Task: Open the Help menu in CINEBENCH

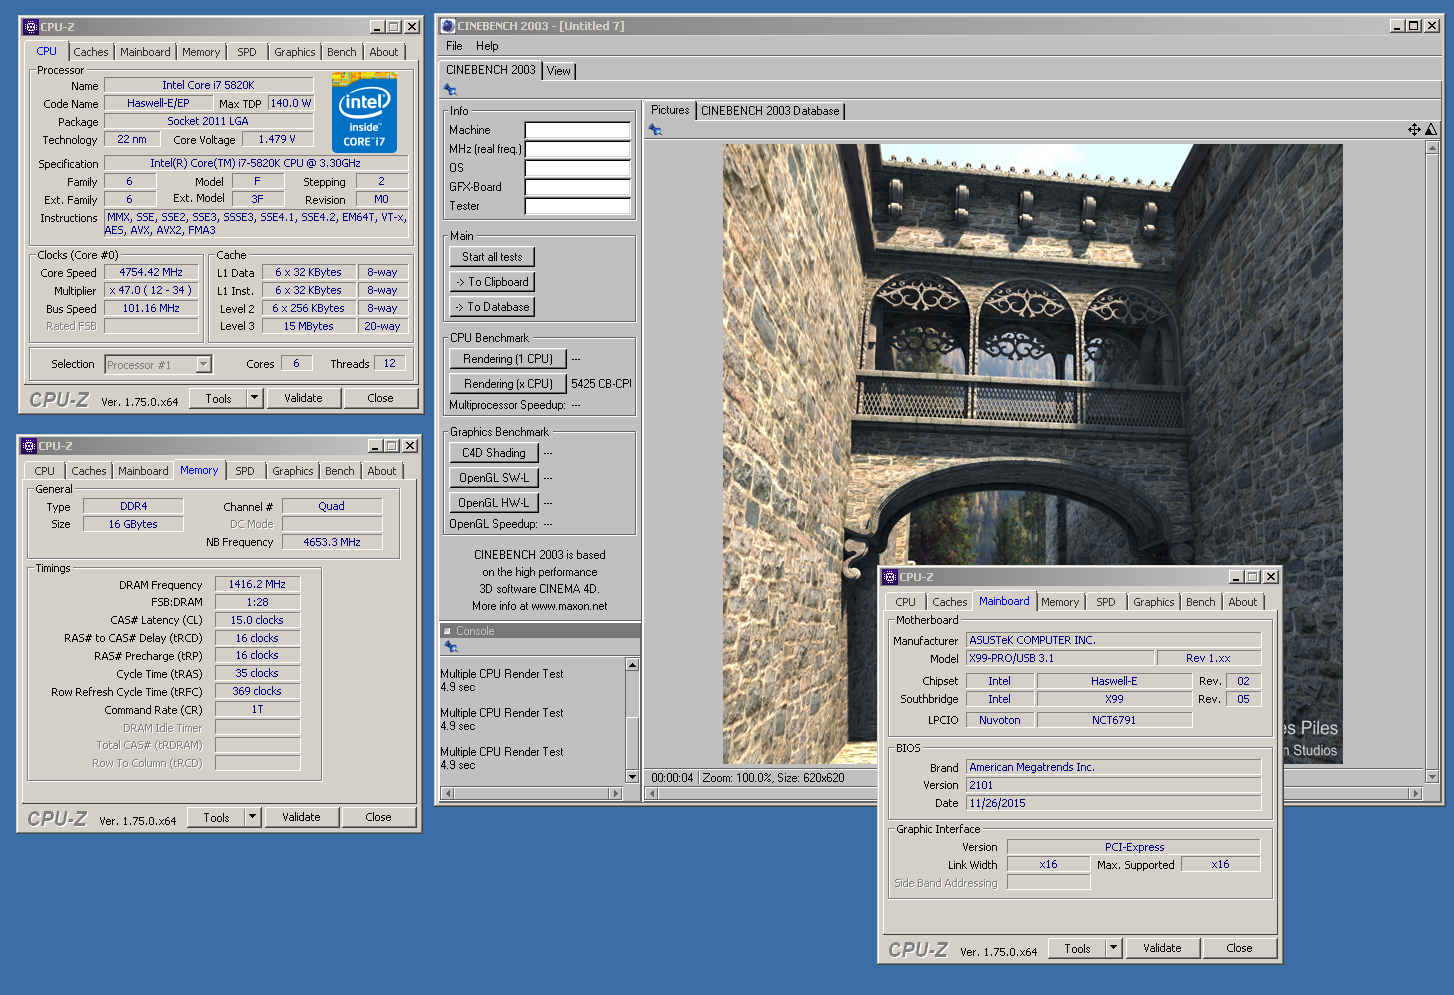Action: (x=487, y=46)
